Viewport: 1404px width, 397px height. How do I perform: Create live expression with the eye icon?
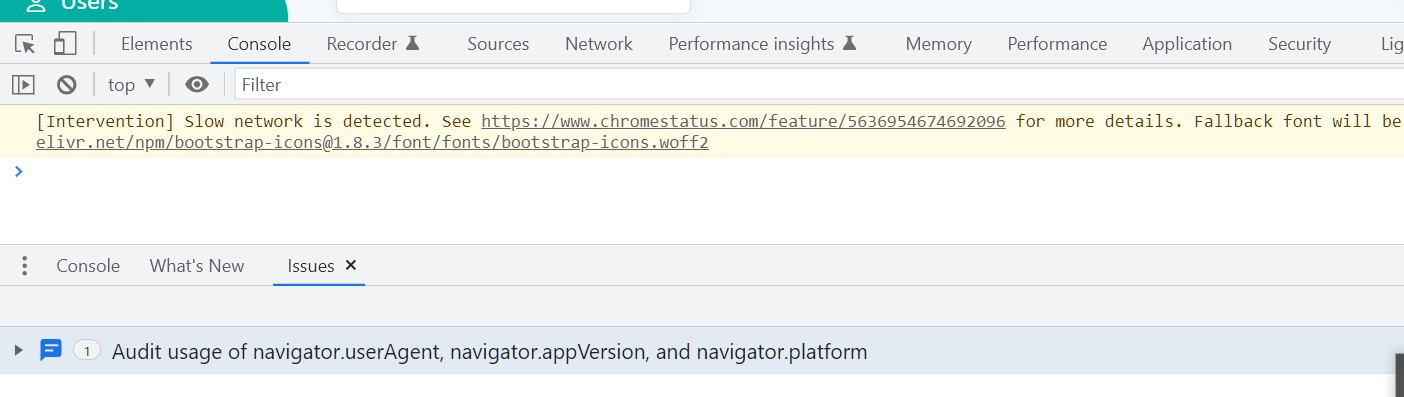point(197,85)
